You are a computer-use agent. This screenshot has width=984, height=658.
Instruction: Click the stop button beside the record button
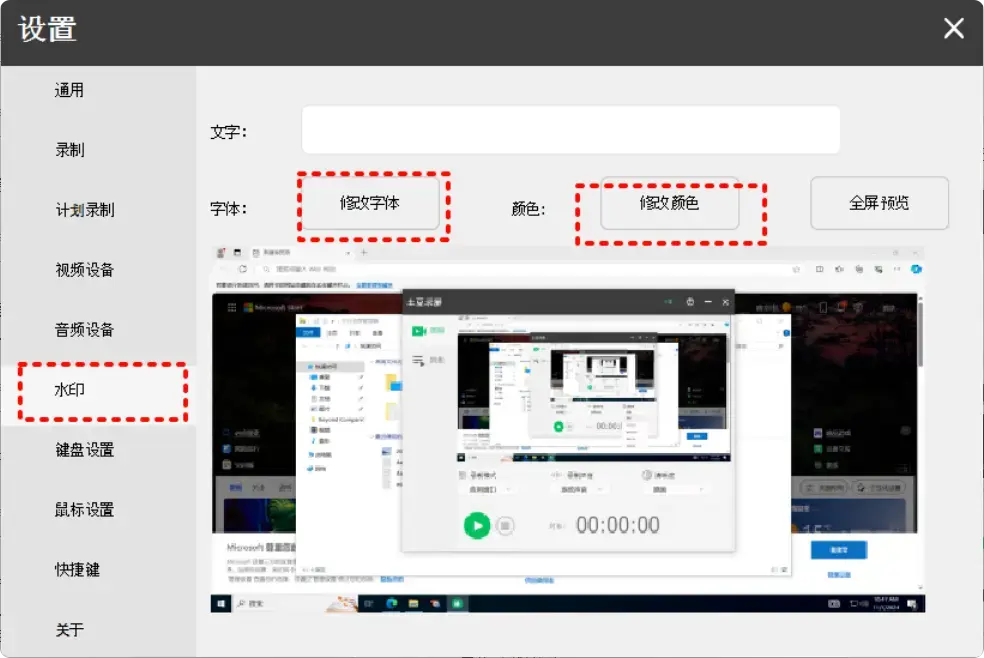click(x=506, y=523)
